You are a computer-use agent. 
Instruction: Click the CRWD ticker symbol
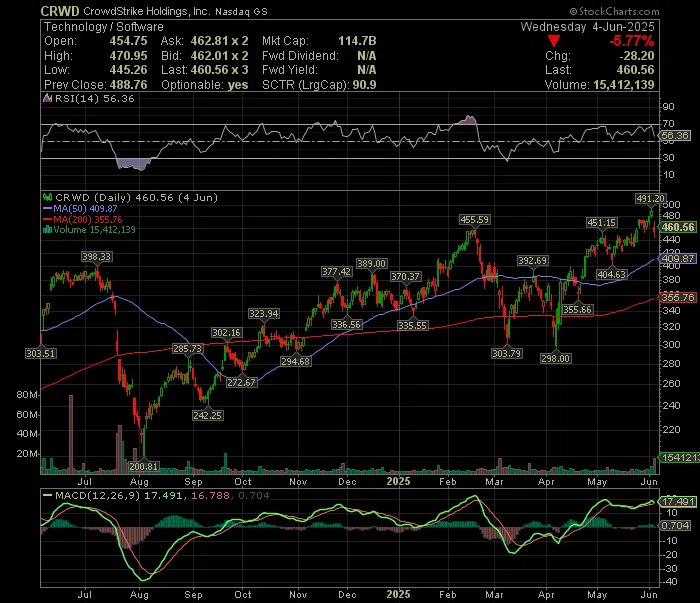pyautogui.click(x=60, y=11)
